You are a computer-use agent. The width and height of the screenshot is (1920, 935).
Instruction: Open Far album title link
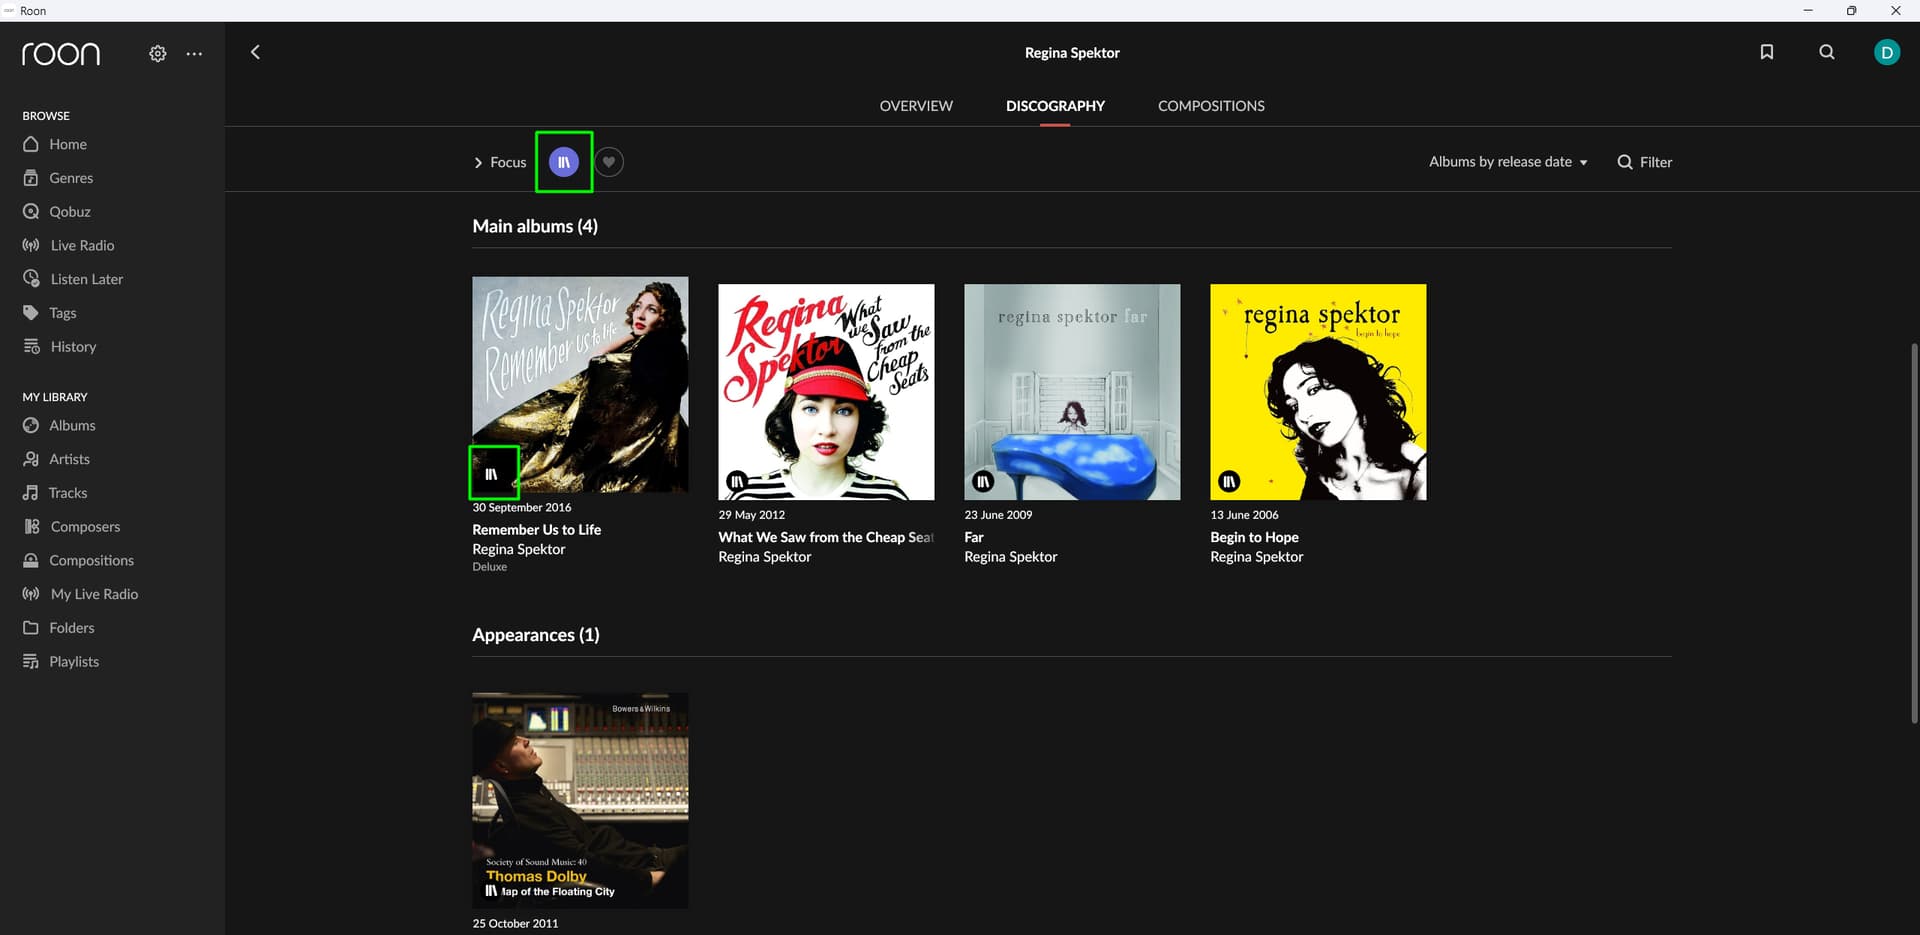coord(974,538)
